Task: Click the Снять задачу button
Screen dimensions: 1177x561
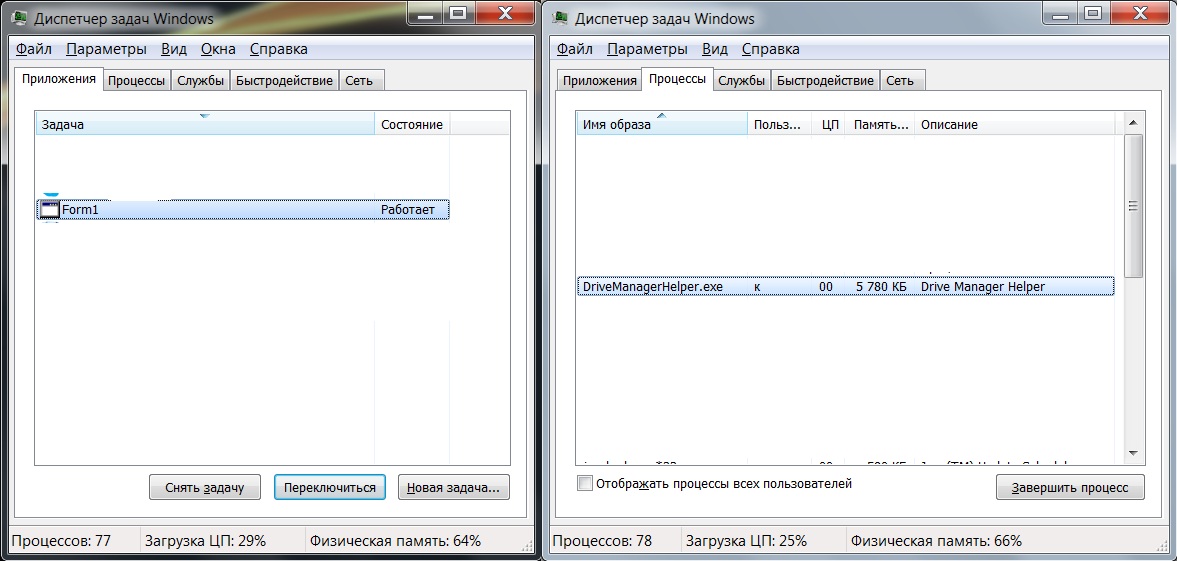Action: tap(204, 487)
